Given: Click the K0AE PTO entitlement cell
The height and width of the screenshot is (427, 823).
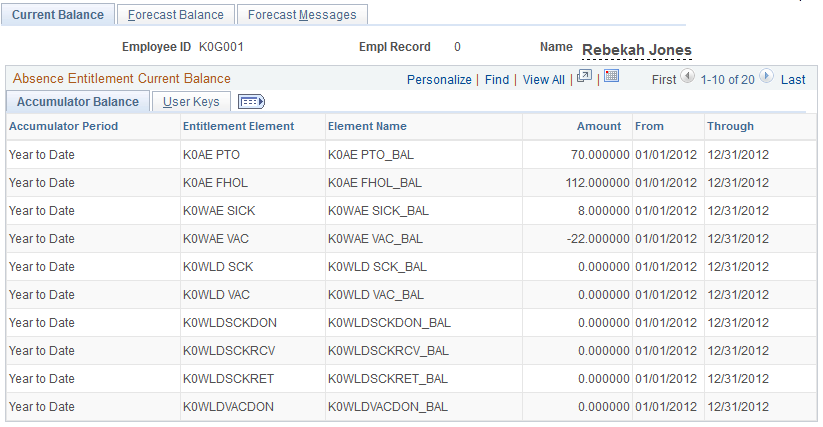Looking at the screenshot, I should pos(211,155).
